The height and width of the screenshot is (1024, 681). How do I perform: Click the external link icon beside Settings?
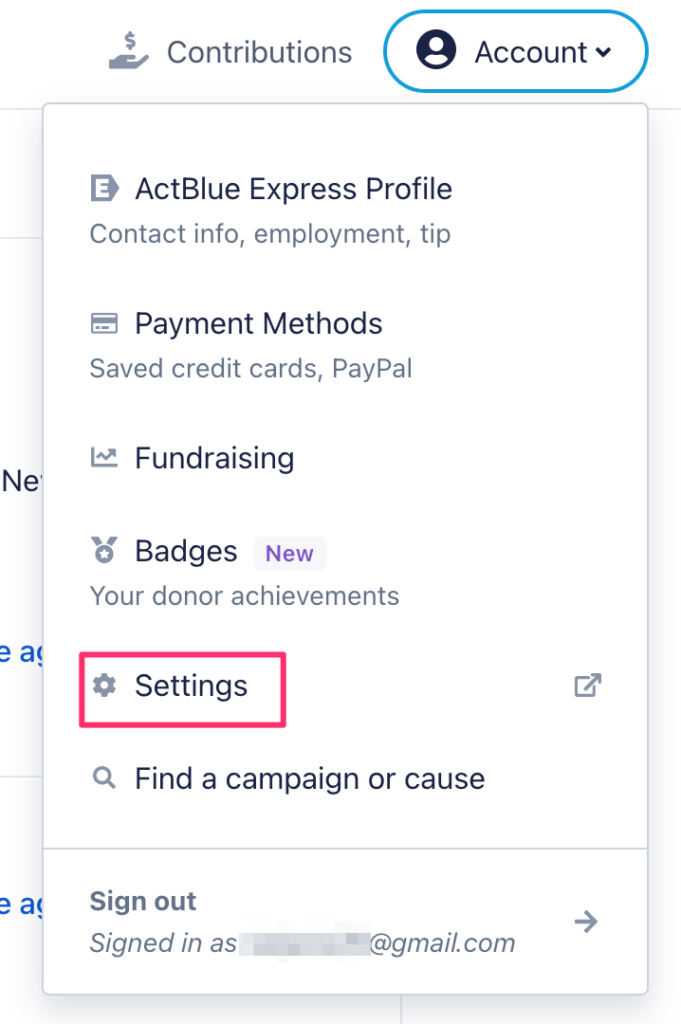588,685
